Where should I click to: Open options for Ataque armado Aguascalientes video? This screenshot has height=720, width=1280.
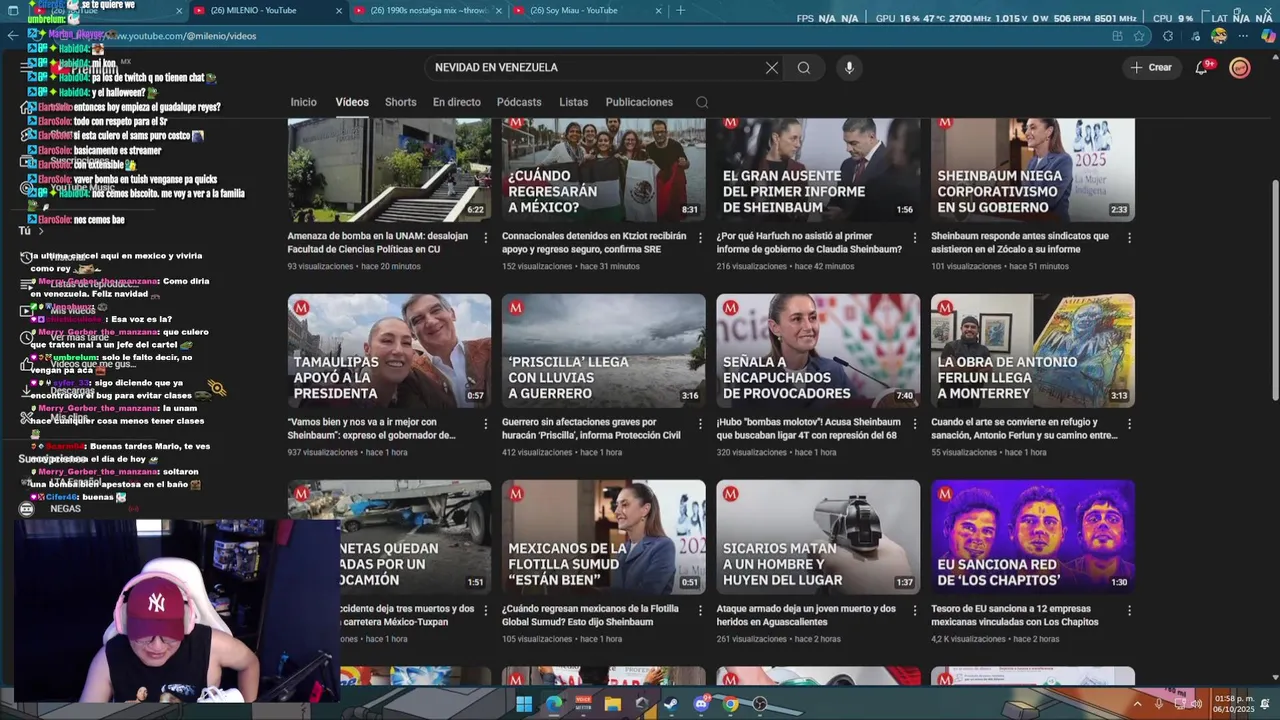(x=915, y=610)
